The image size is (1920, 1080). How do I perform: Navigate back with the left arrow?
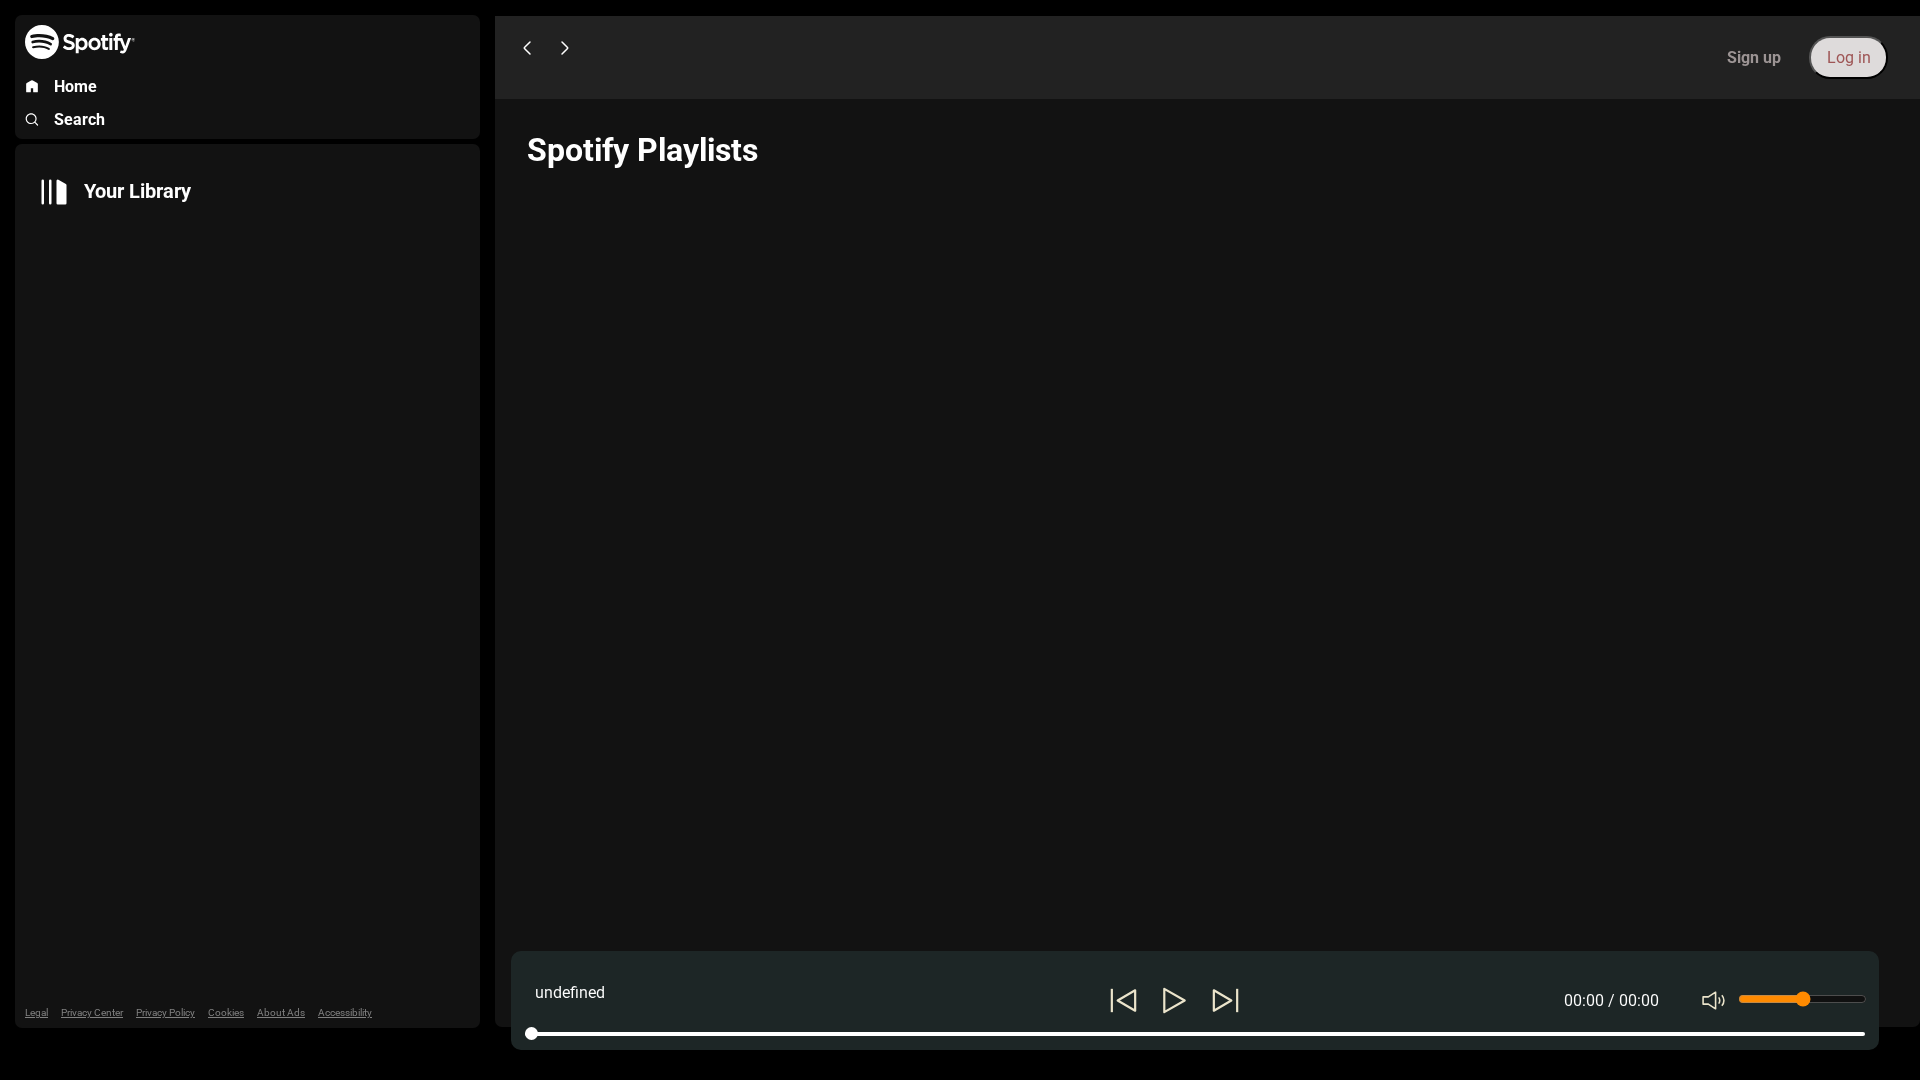pos(527,47)
